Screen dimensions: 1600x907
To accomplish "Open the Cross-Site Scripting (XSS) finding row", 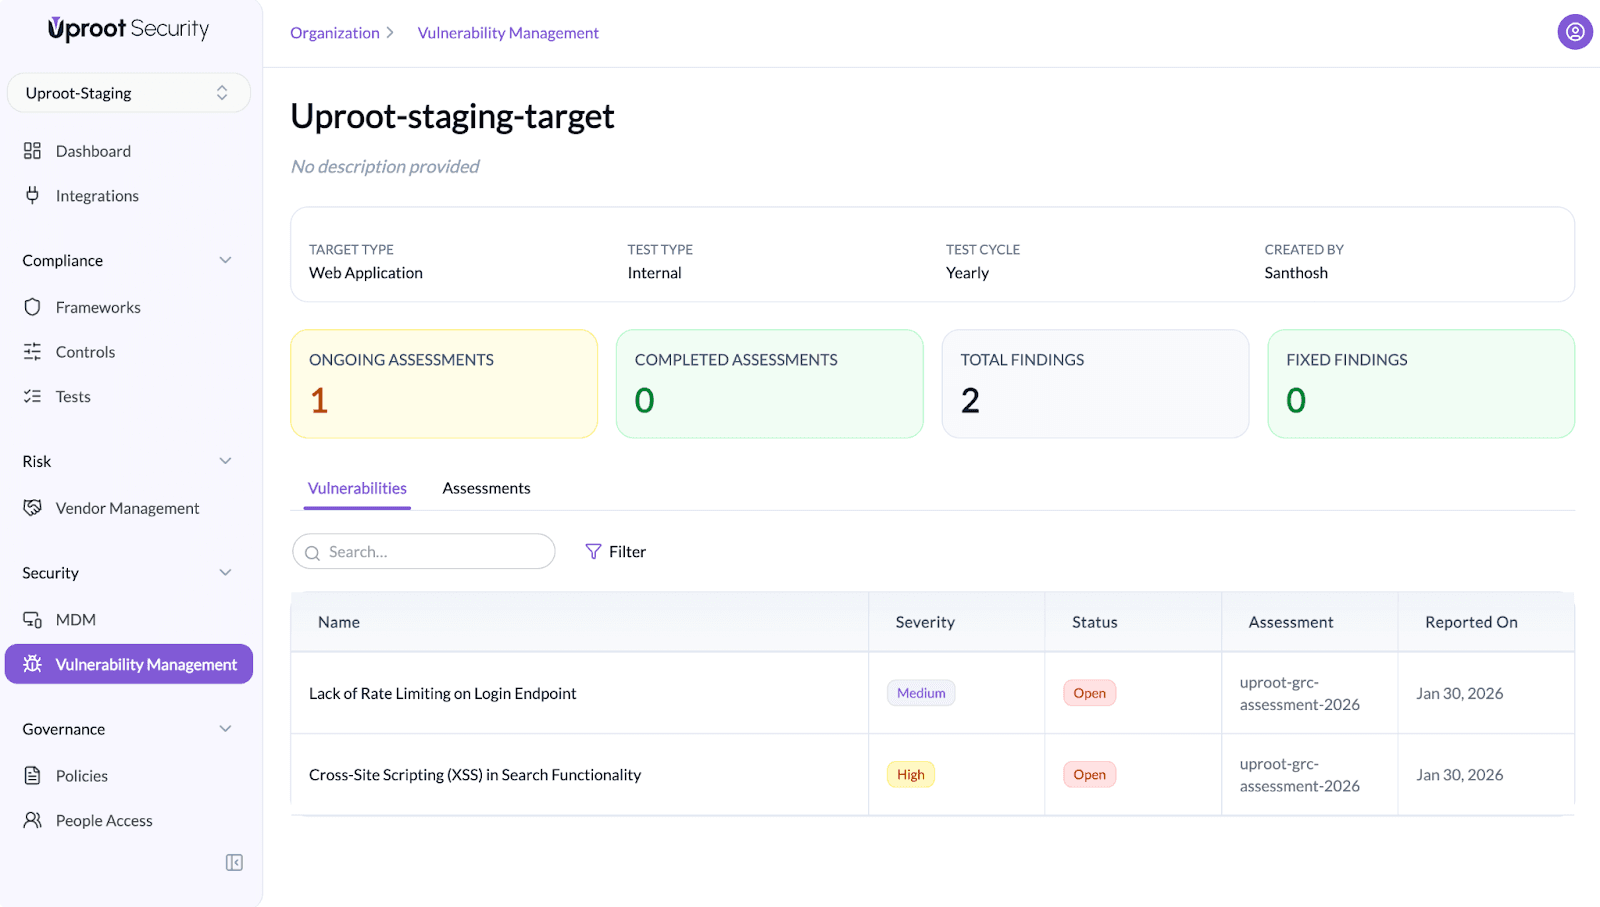I will 475,775.
